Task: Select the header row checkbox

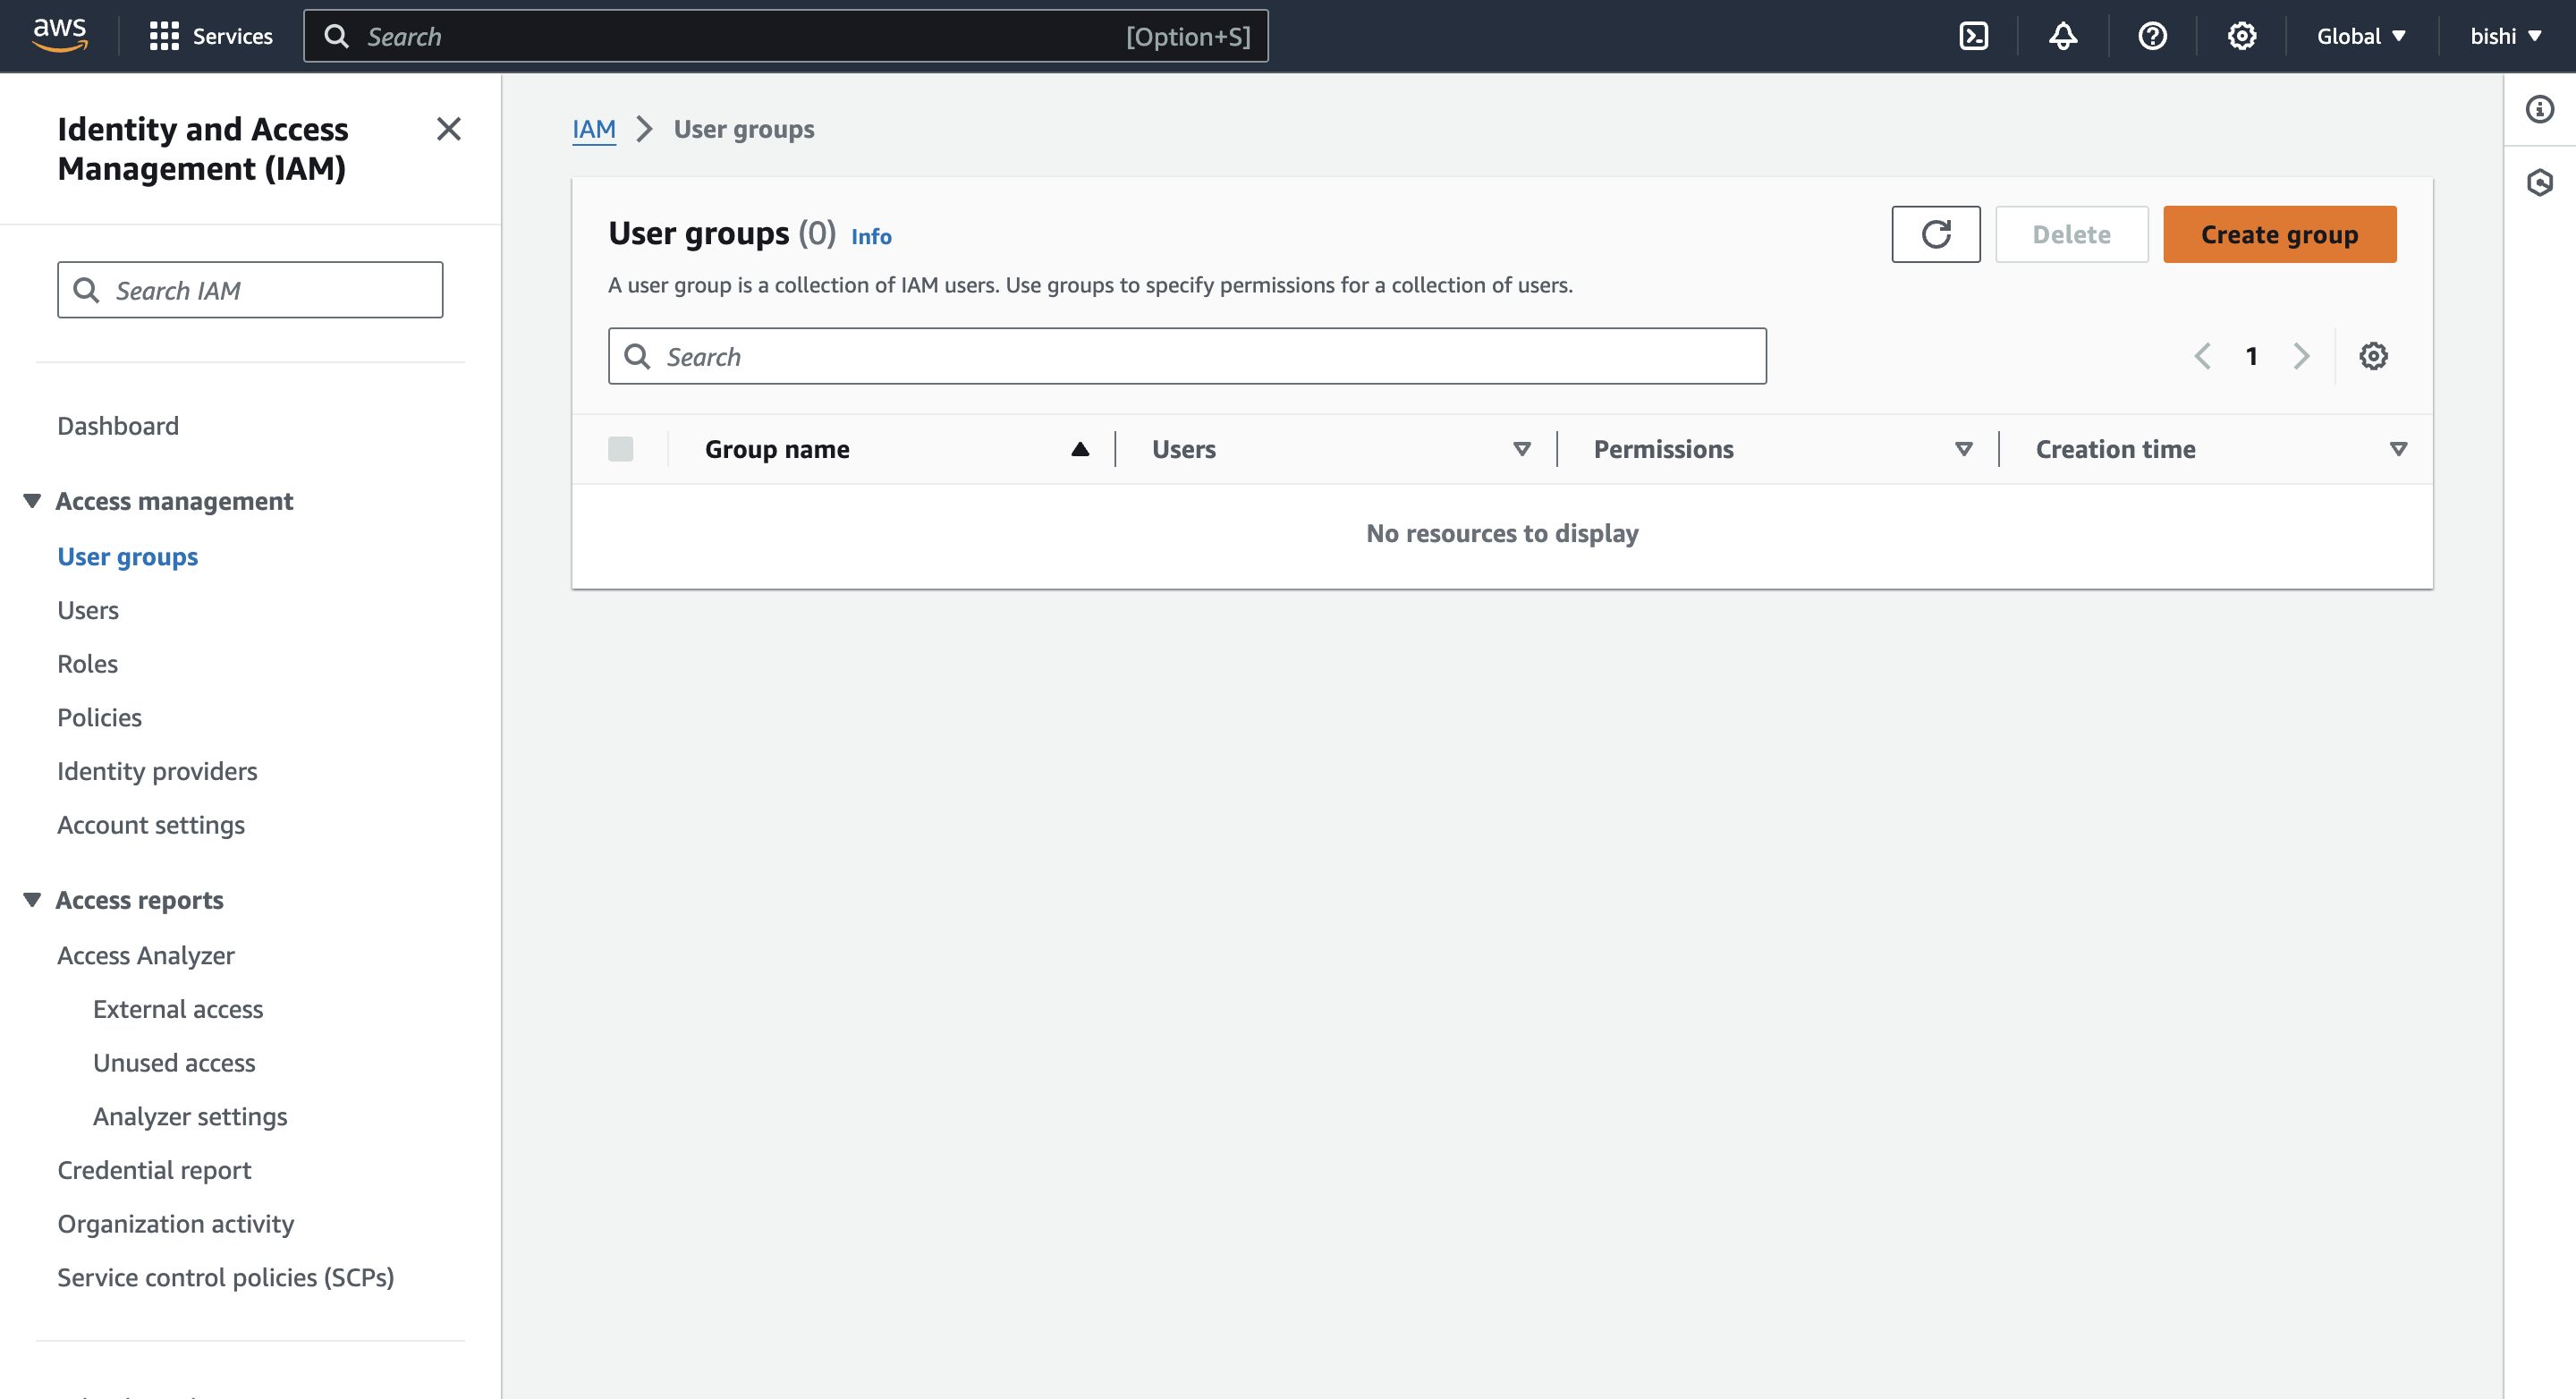Action: point(622,450)
